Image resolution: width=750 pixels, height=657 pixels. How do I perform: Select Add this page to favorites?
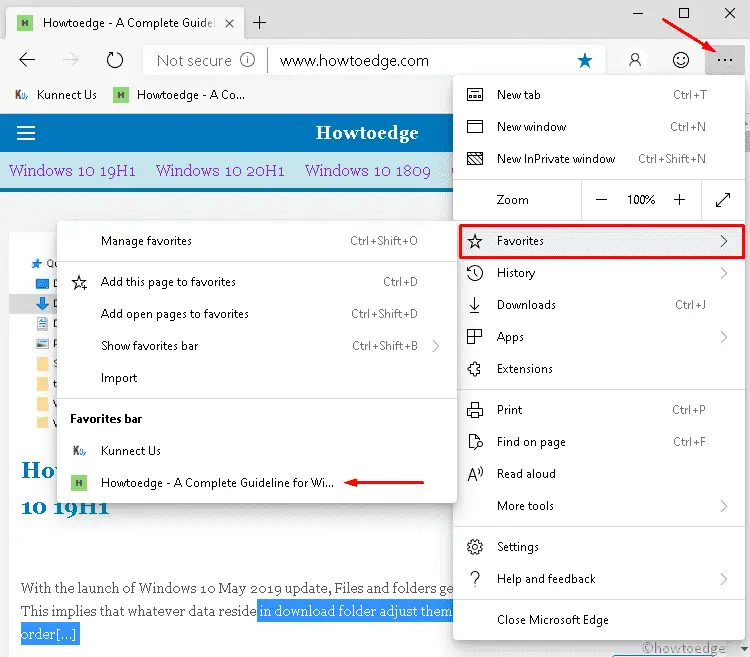pyautogui.click(x=257, y=282)
